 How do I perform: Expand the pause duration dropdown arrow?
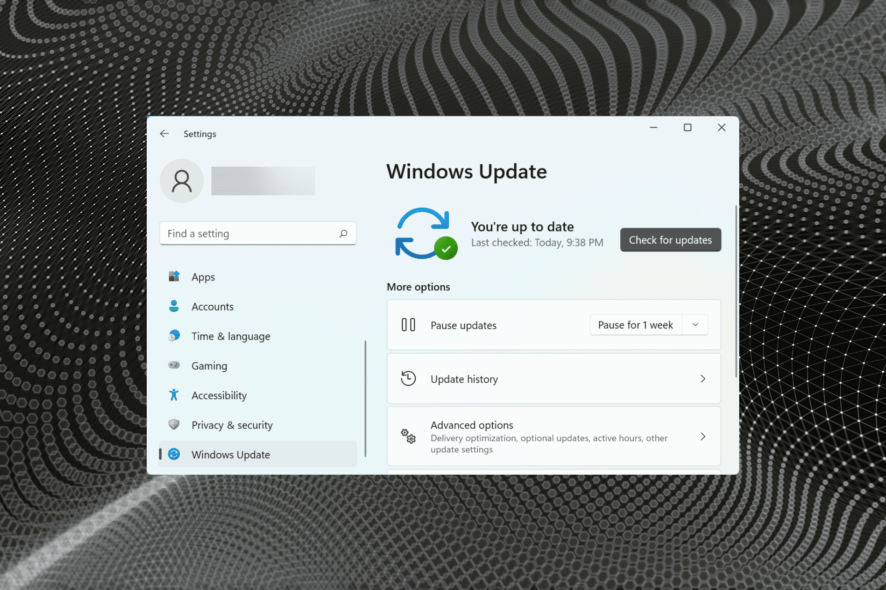pos(695,325)
